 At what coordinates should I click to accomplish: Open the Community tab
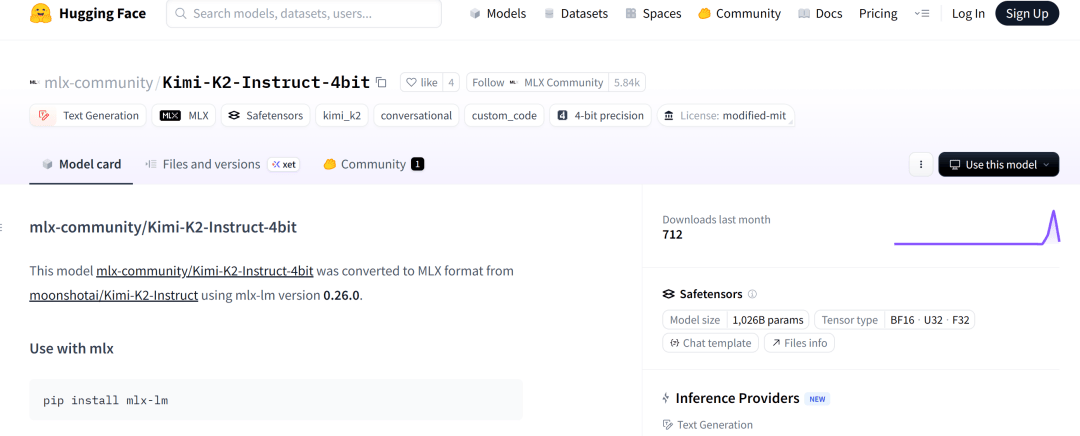point(373,164)
